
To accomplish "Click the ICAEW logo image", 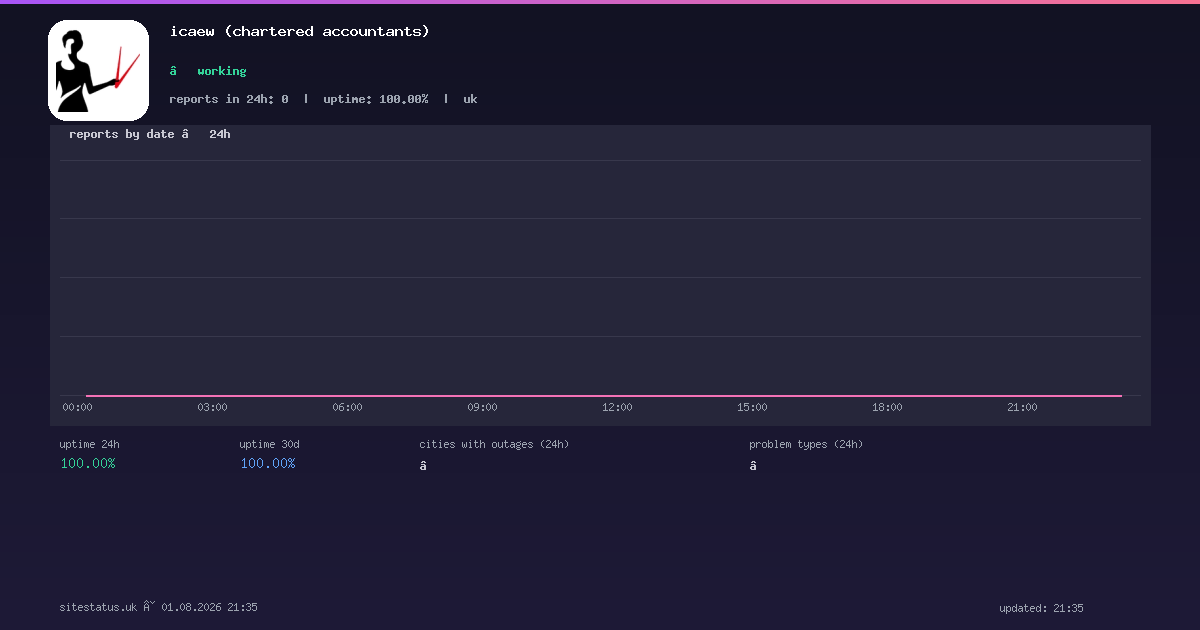I will 98,70.
